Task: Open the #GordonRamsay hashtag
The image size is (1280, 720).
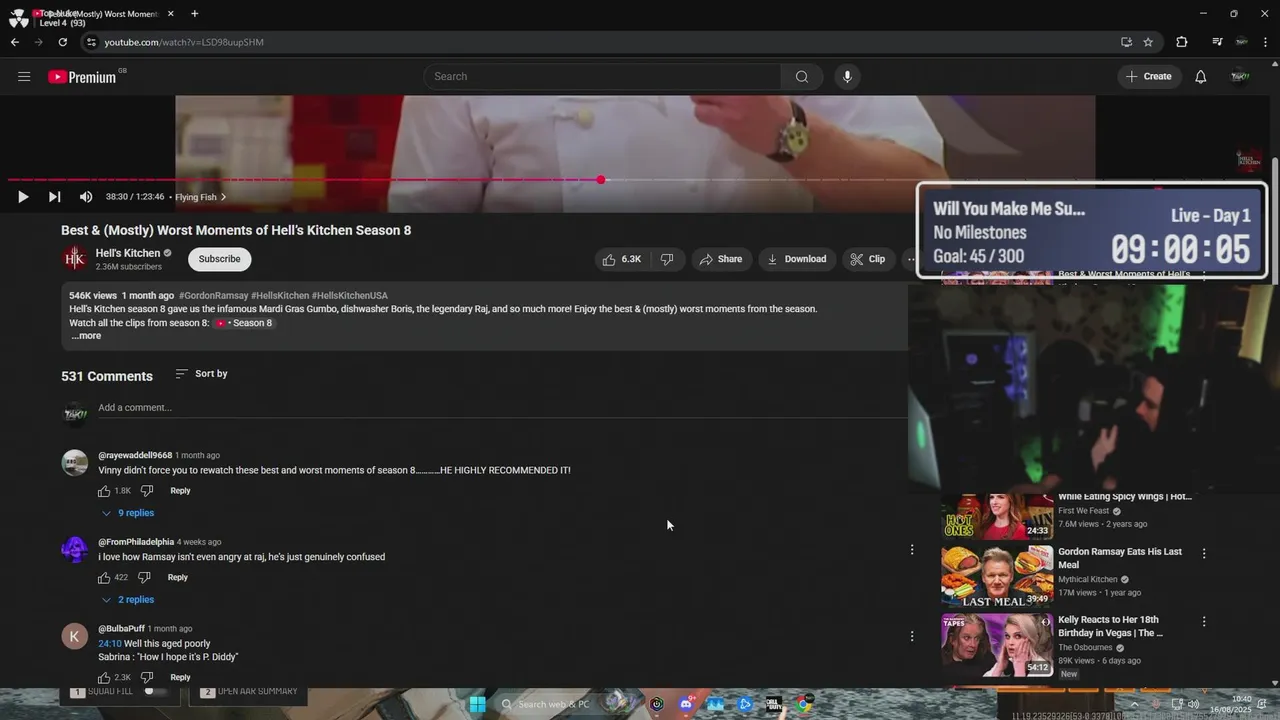Action: [x=213, y=296]
